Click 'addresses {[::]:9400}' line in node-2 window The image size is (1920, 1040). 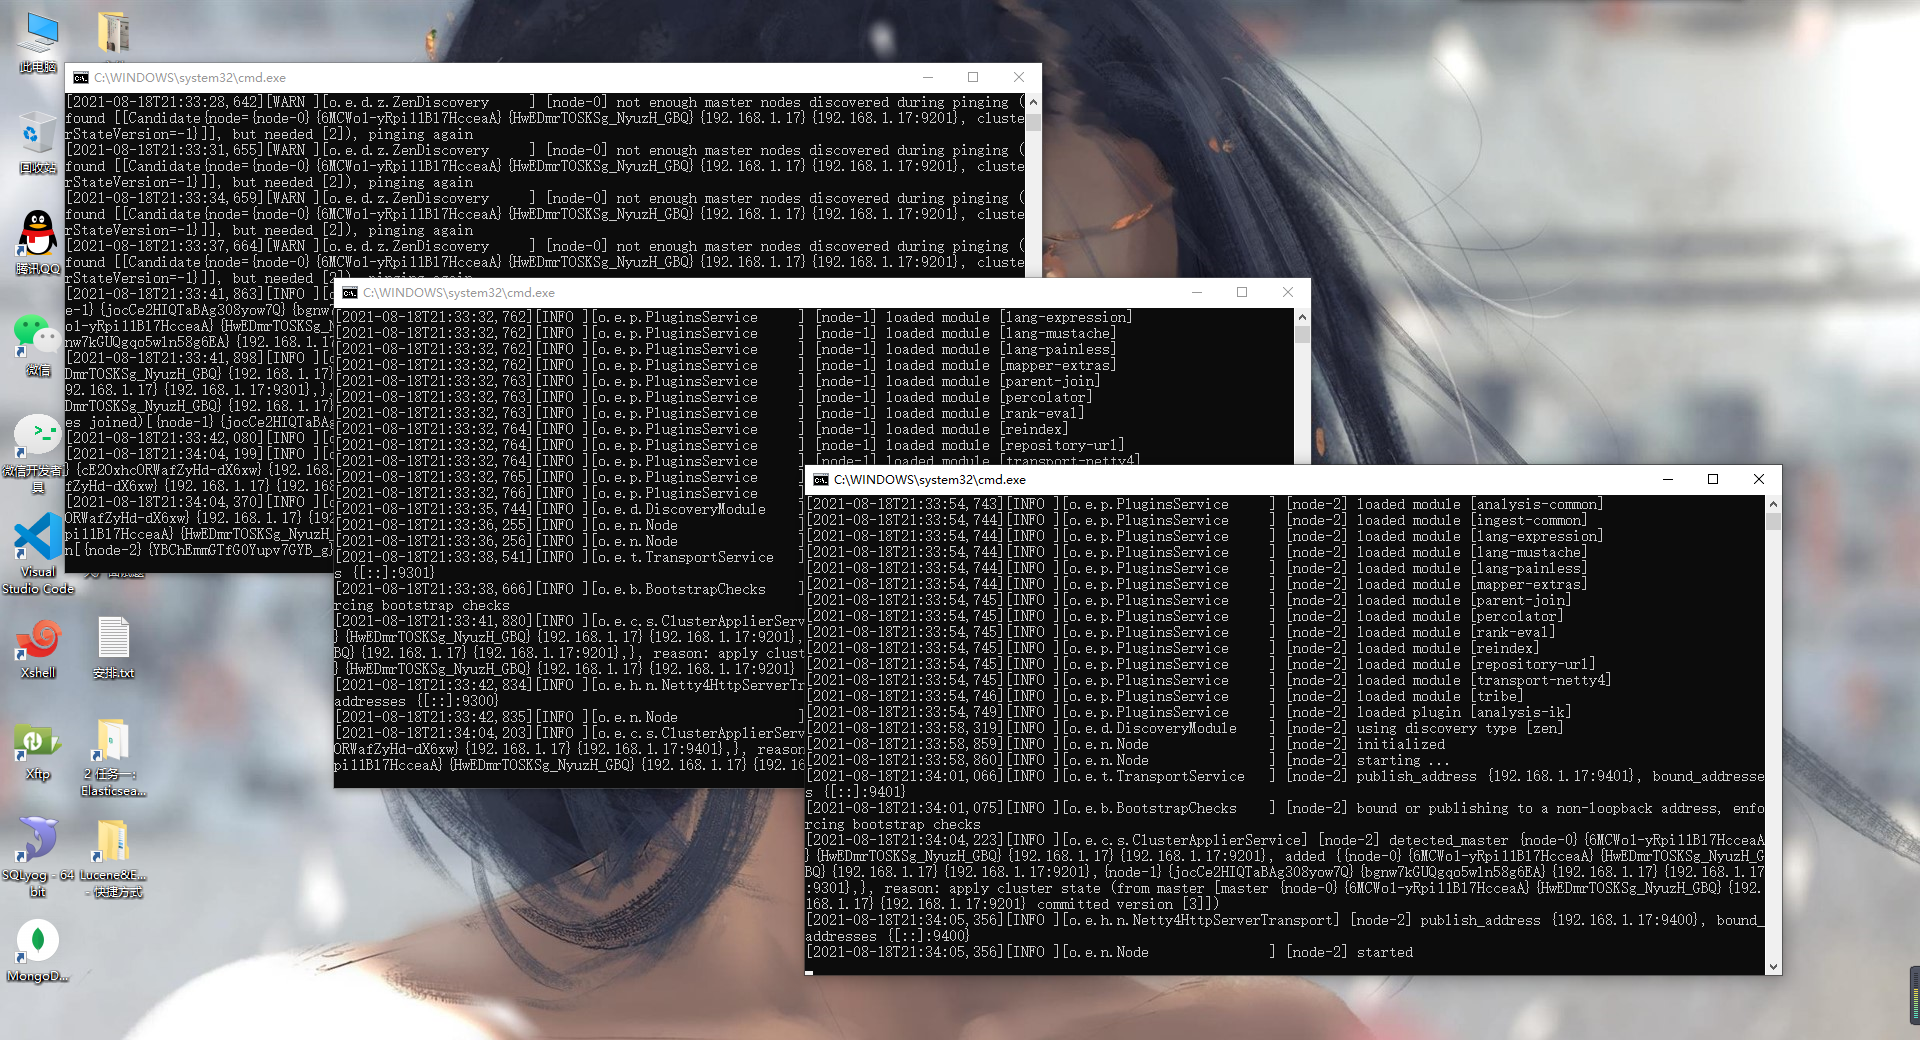[888, 937]
